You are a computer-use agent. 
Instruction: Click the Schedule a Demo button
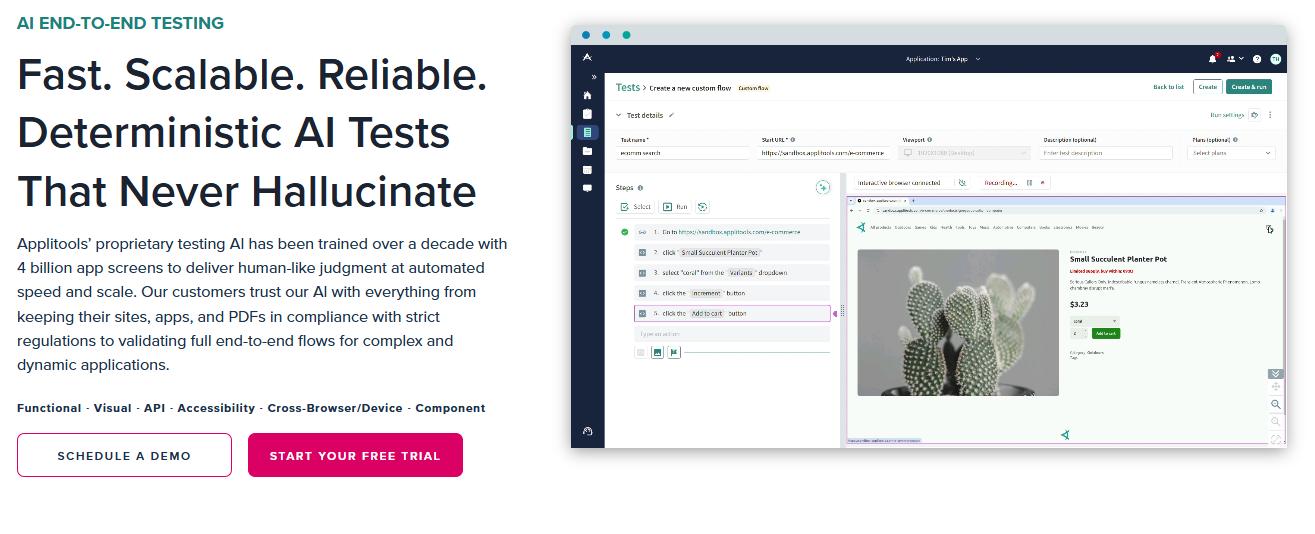point(124,455)
